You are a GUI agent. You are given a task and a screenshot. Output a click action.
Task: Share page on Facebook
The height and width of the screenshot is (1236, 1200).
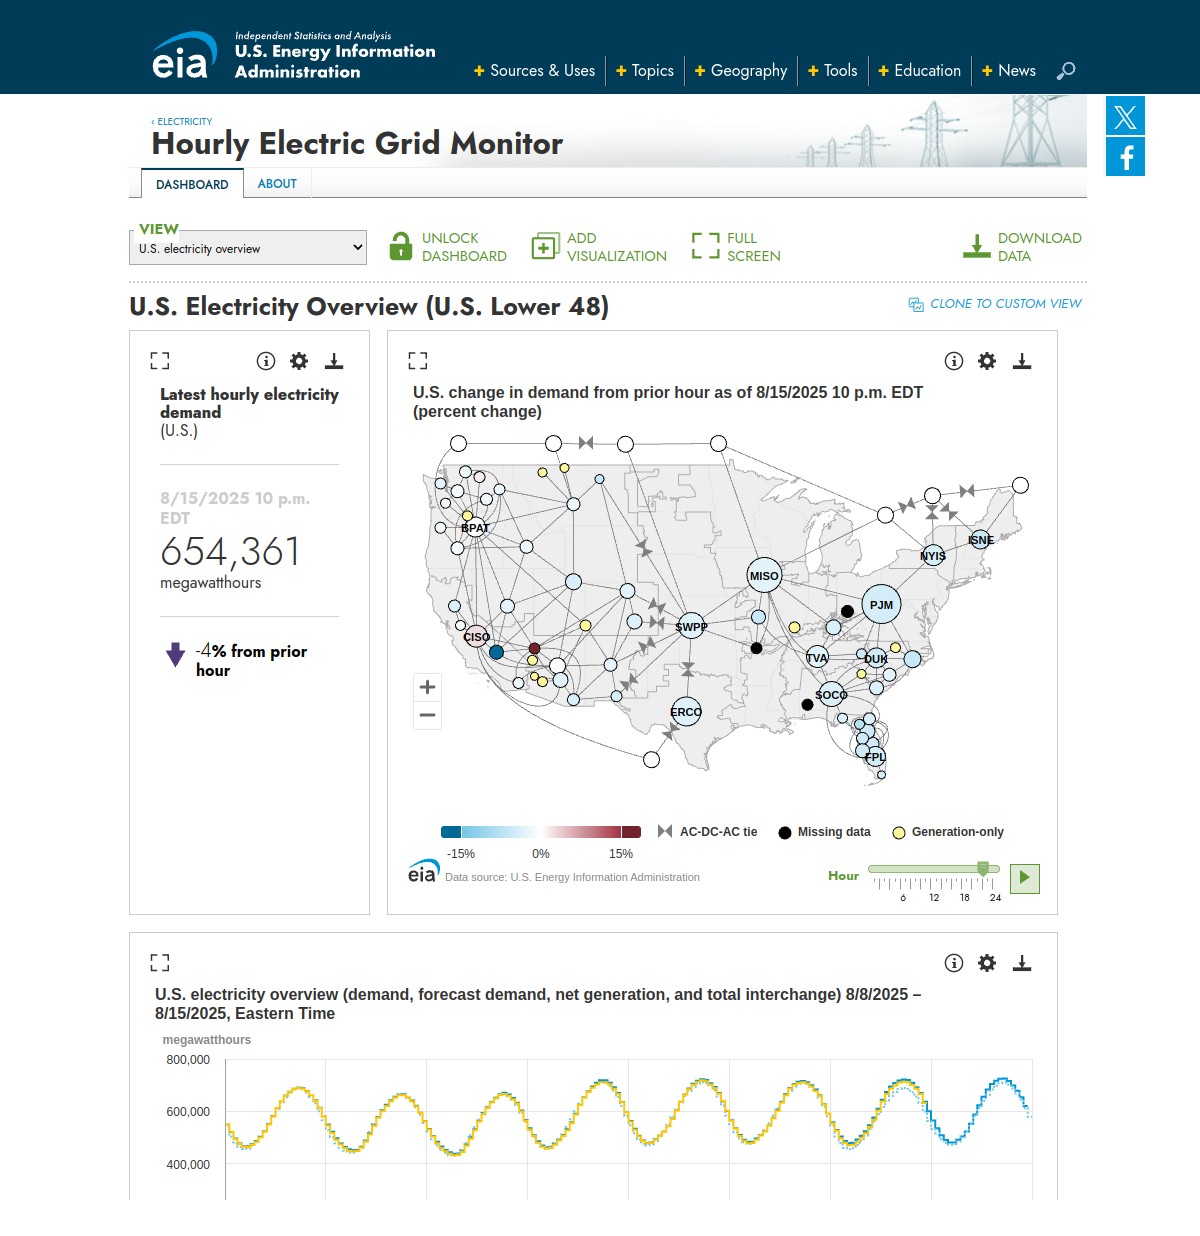click(x=1125, y=157)
